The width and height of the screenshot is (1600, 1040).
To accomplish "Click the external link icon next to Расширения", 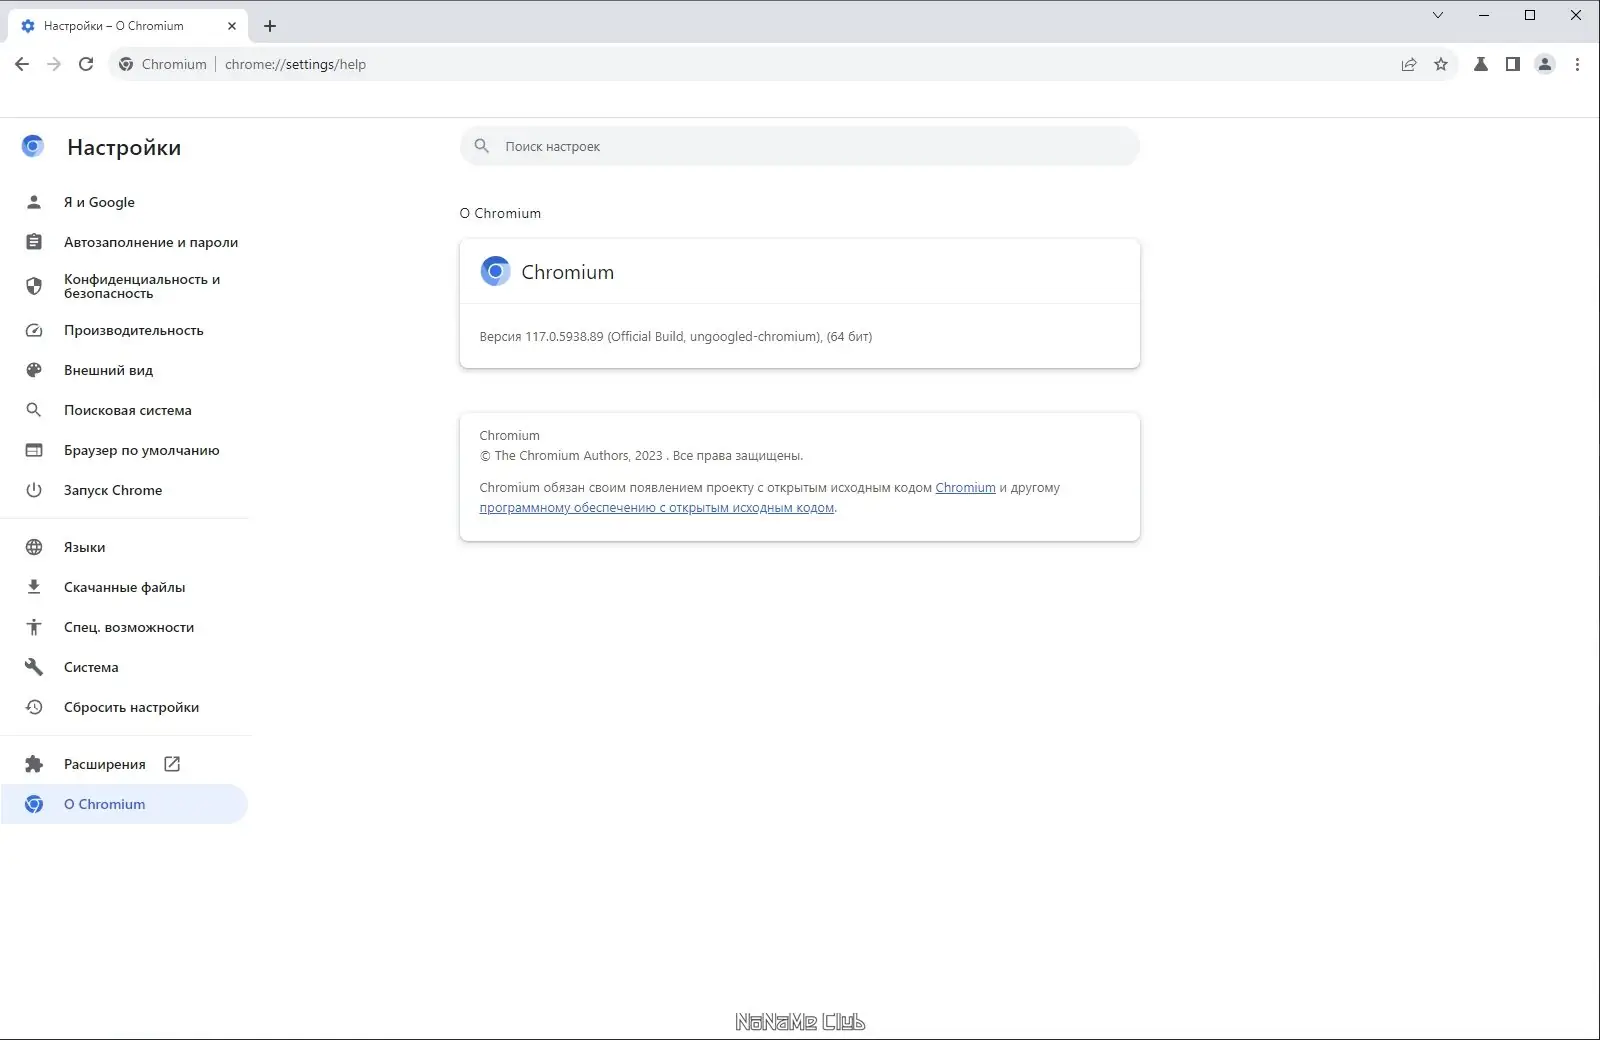I will click(x=172, y=764).
